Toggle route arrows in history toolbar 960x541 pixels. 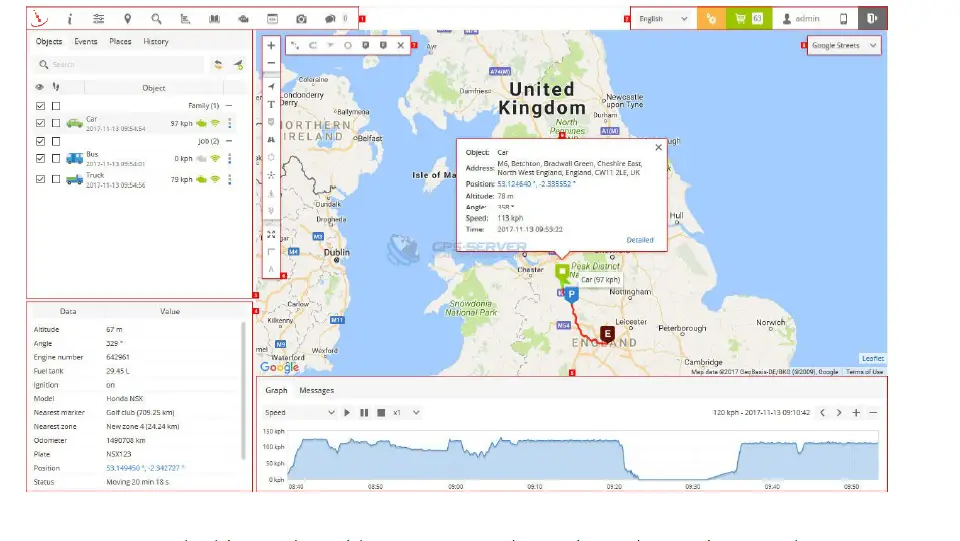(330, 45)
